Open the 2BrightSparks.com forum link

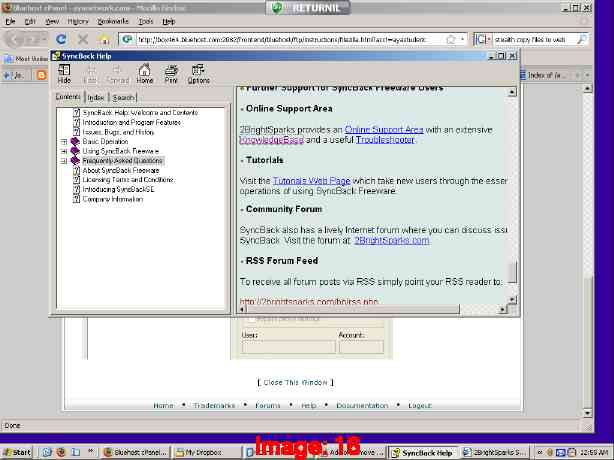pos(392,240)
